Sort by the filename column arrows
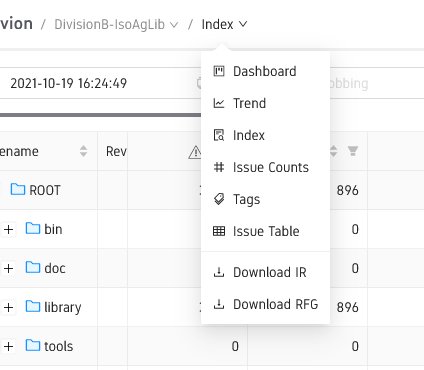 (83, 151)
